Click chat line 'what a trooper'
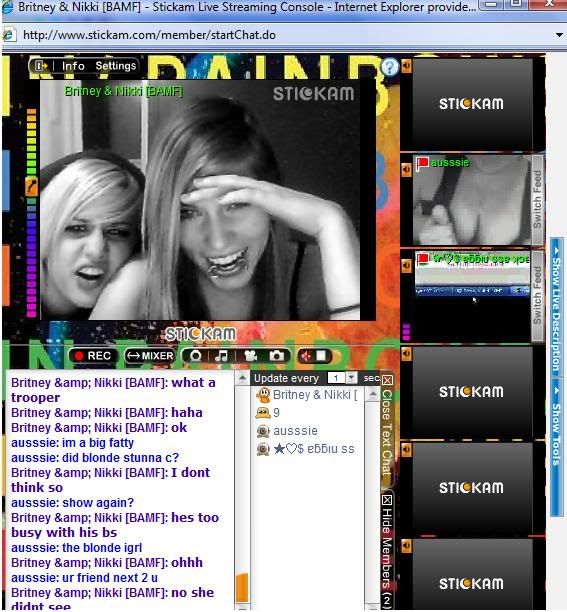 (113, 390)
